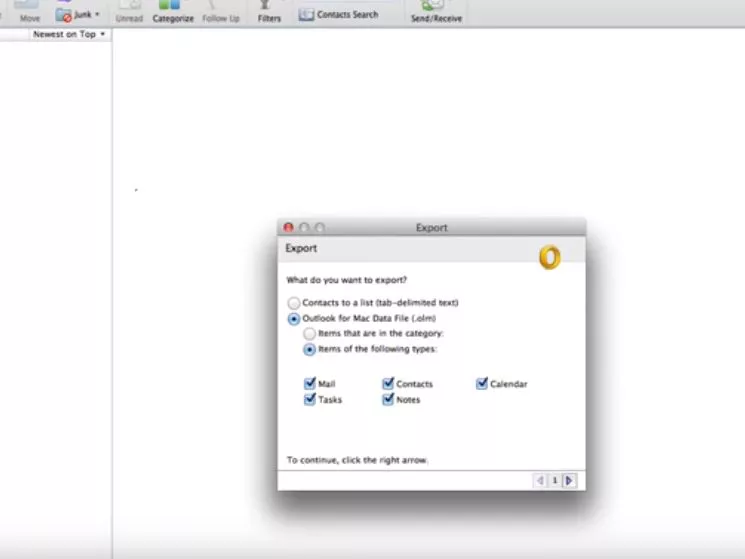Click the Contacts Search address book icon
This screenshot has height=559, width=745.
306,15
